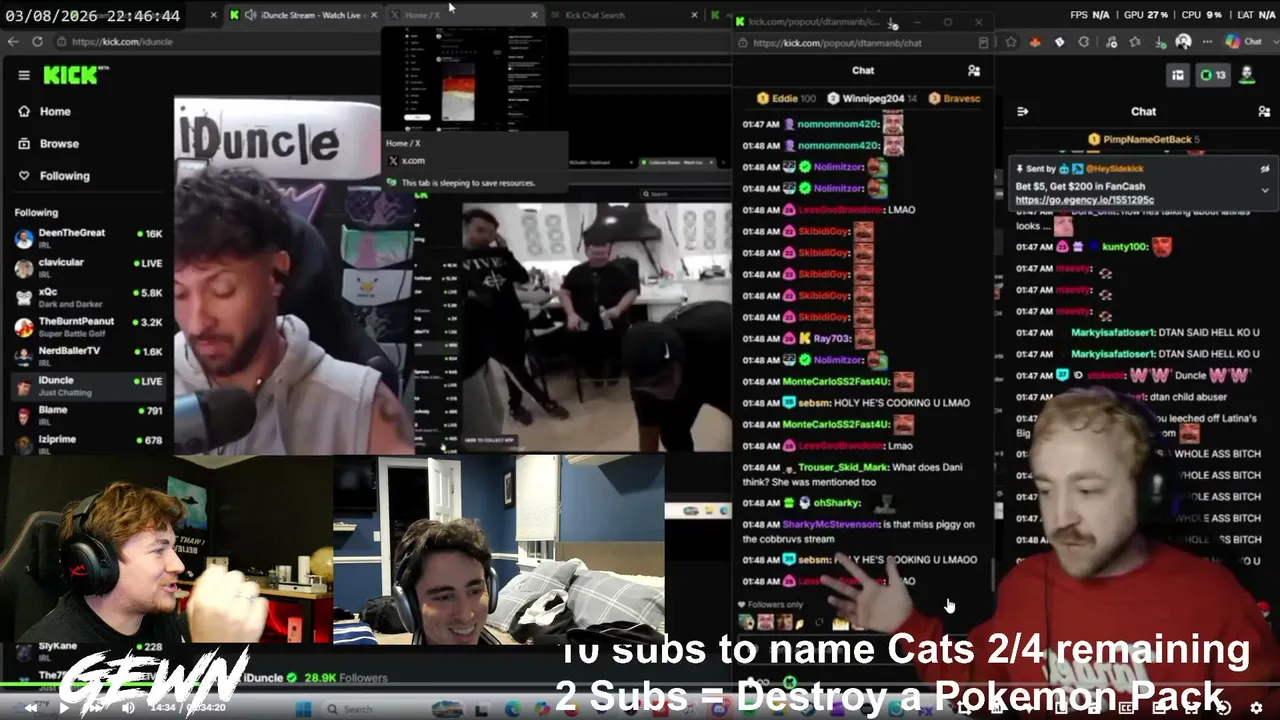Open go.egency.io link in pinned message
Viewport: 1280px width, 720px height.
[1084, 200]
